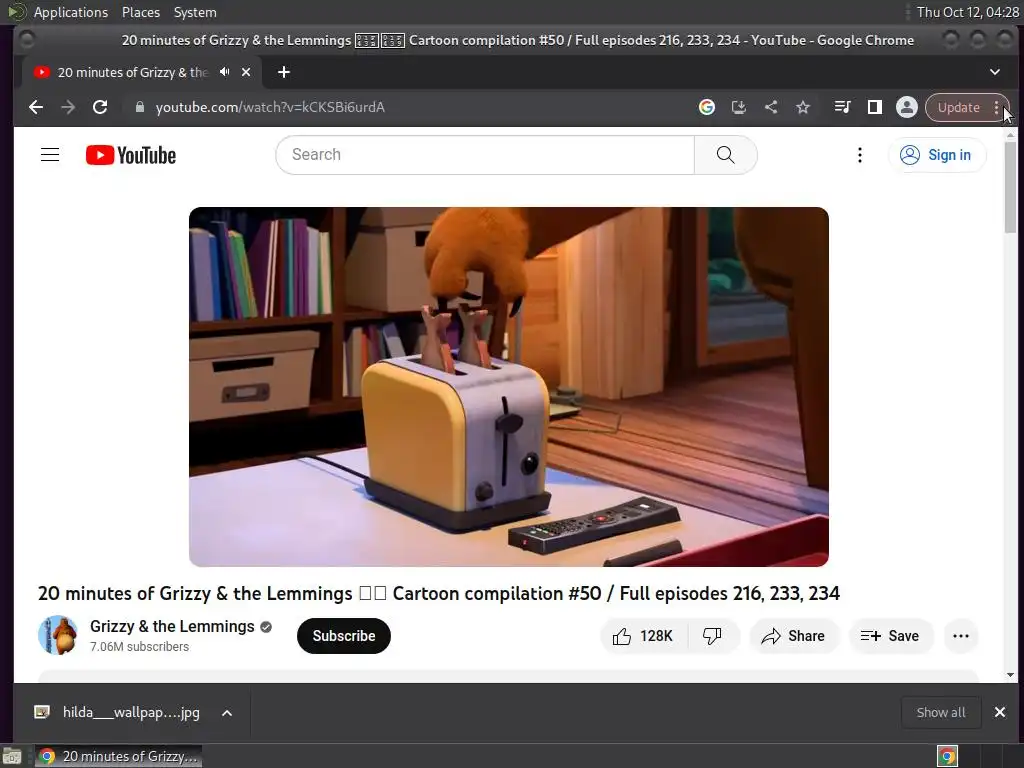This screenshot has width=1024, height=768.
Task: Expand the tab search dropdown
Action: 995,72
